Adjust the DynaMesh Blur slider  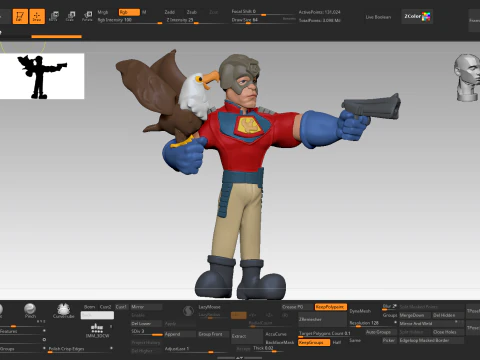(389, 307)
